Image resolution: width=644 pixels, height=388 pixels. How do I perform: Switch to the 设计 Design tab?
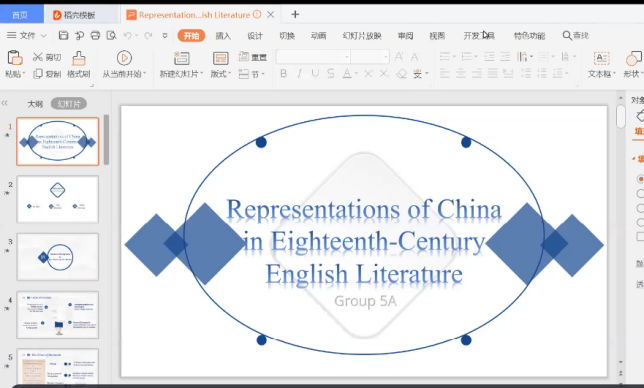(255, 36)
